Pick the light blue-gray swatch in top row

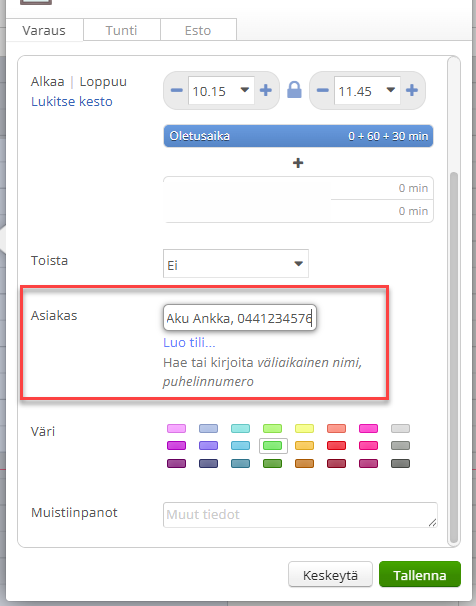pos(209,428)
